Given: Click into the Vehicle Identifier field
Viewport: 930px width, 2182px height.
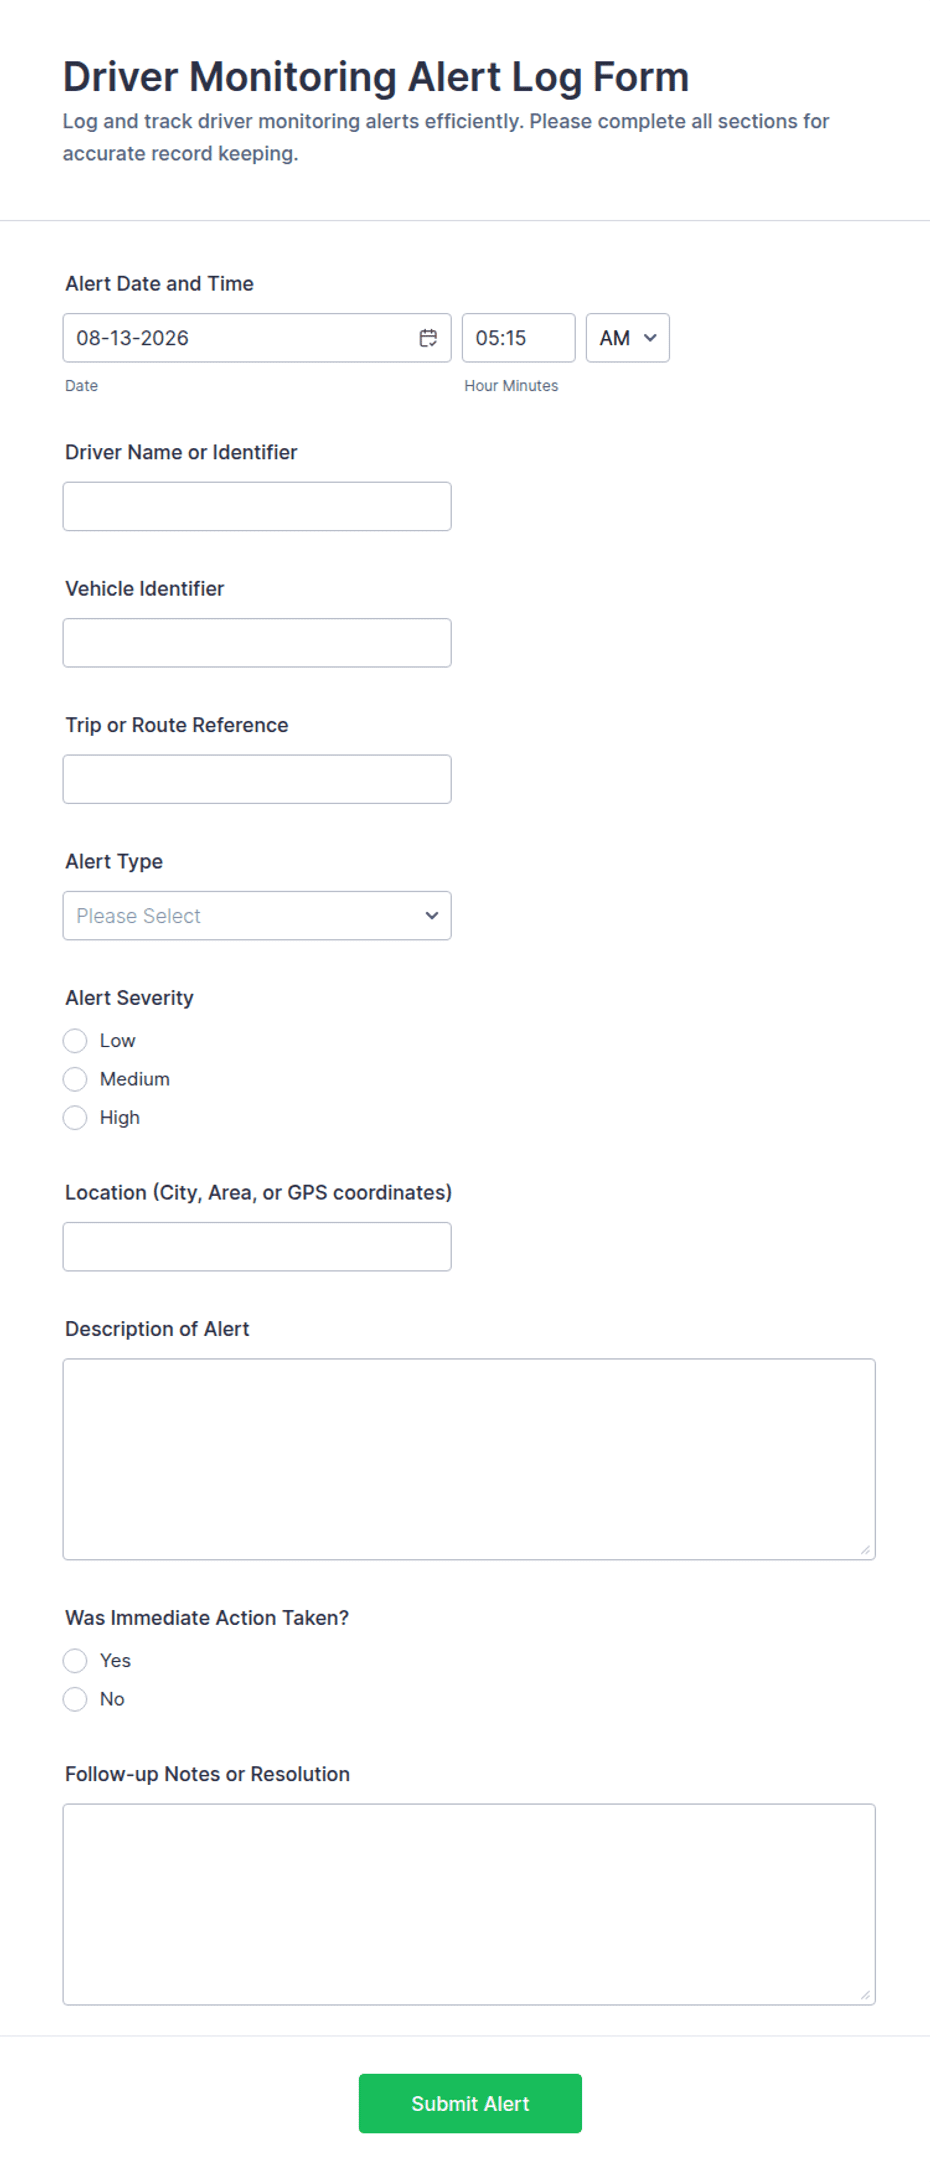Looking at the screenshot, I should pos(257,643).
